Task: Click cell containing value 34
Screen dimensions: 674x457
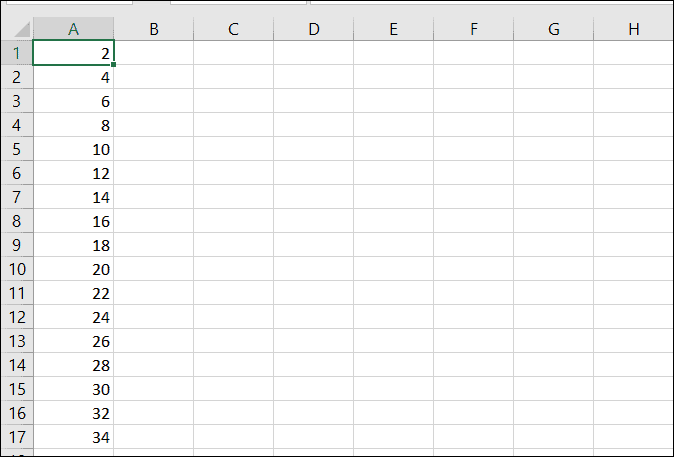Action: point(74,437)
